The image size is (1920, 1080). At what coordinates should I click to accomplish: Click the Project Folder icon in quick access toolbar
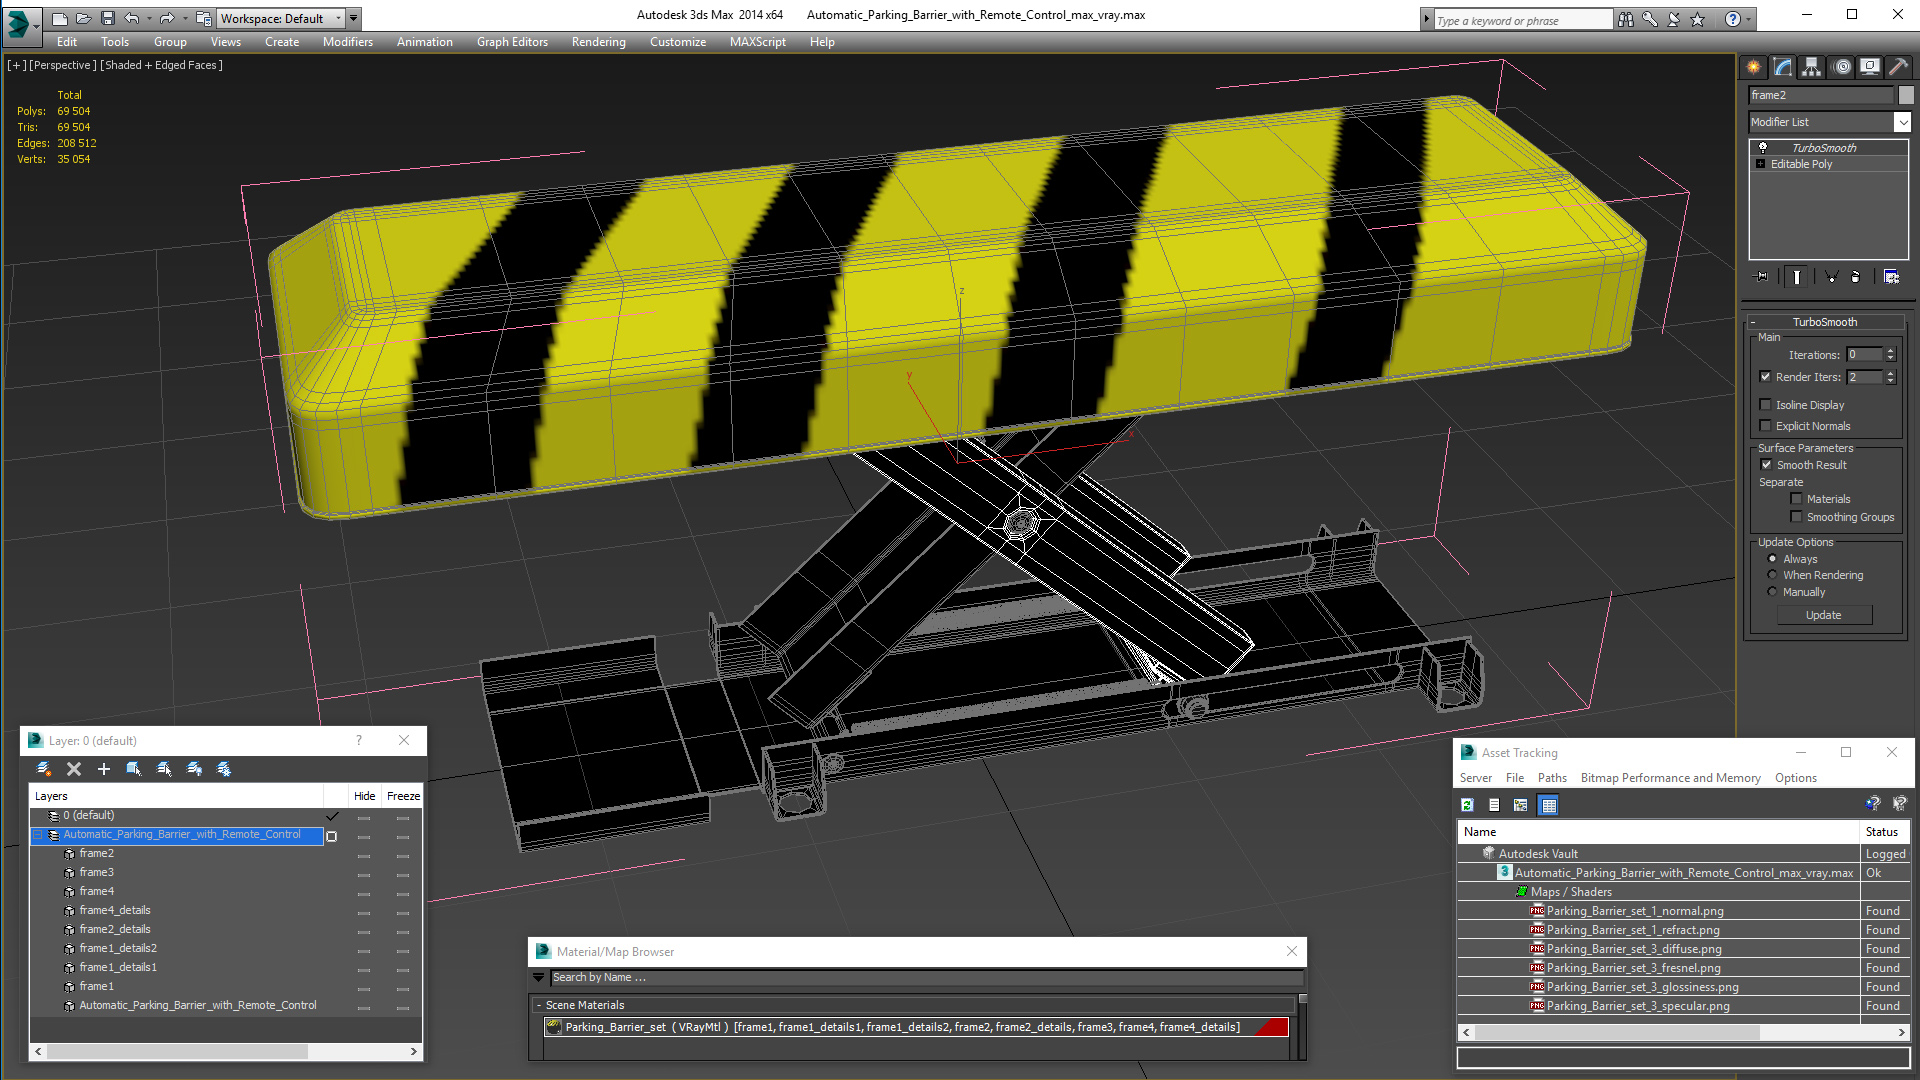(x=203, y=18)
